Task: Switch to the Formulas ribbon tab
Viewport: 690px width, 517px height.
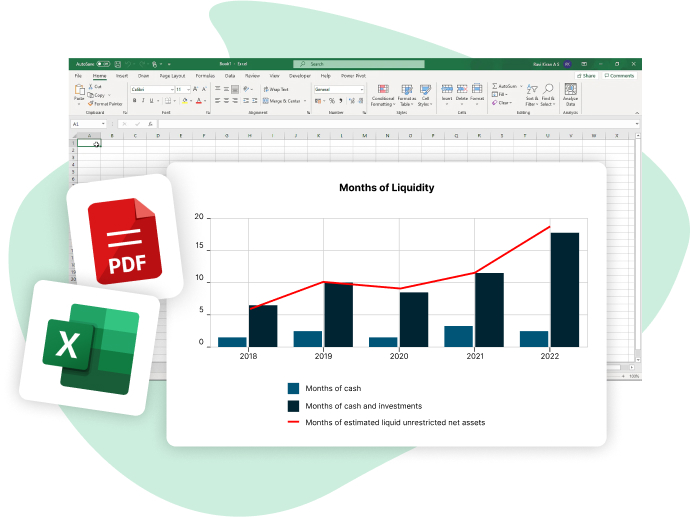Action: (205, 75)
